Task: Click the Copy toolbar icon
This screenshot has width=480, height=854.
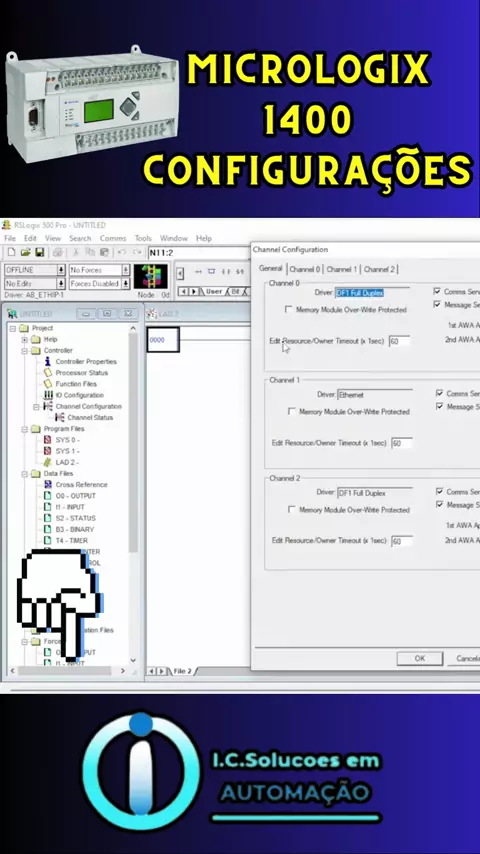Action: pos(90,252)
